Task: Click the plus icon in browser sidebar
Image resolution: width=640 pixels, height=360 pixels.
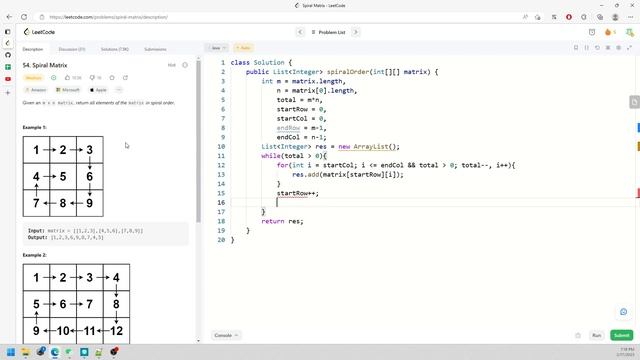Action: [8, 93]
